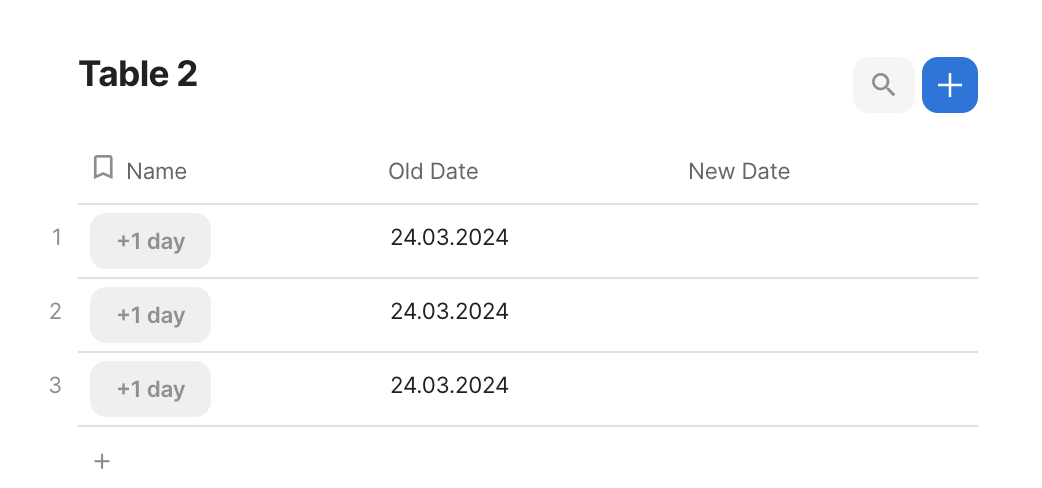Open the table search magnifier
Viewport: 1042px width, 488px height.
pyautogui.click(x=883, y=85)
